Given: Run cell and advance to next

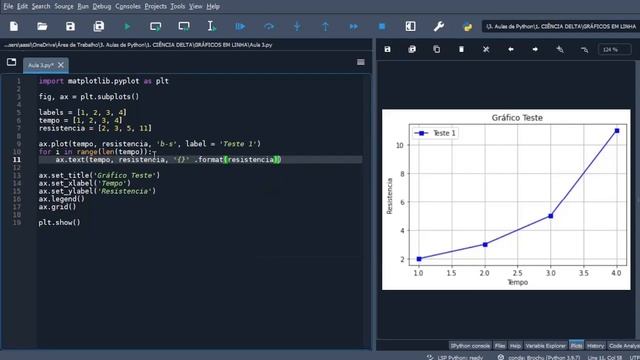Looking at the screenshot, I should [x=184, y=27].
